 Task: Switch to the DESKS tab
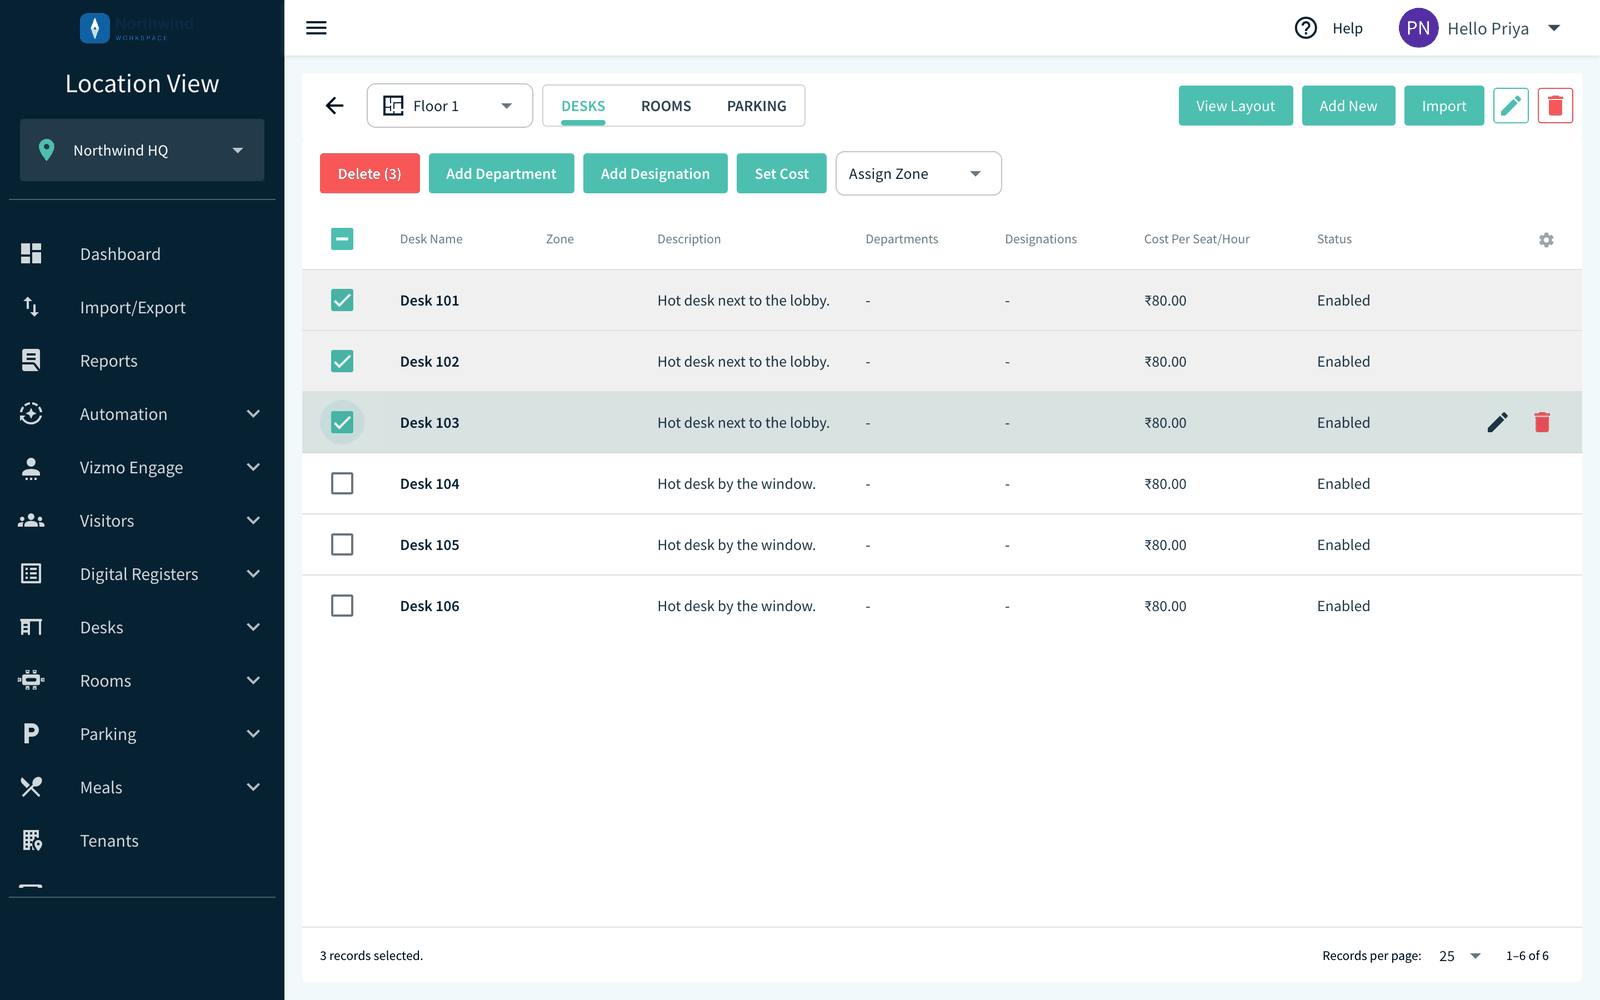583,106
